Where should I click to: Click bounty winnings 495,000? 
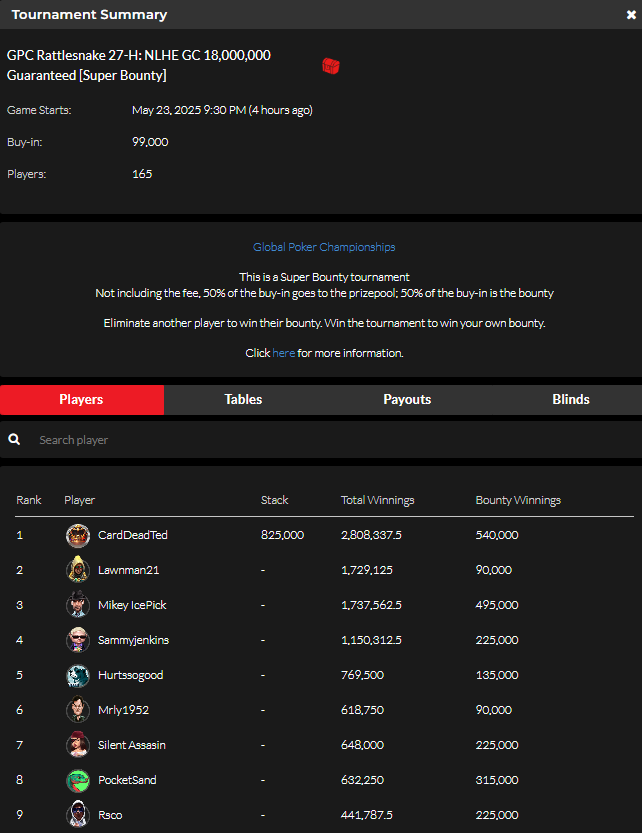[x=497, y=605]
